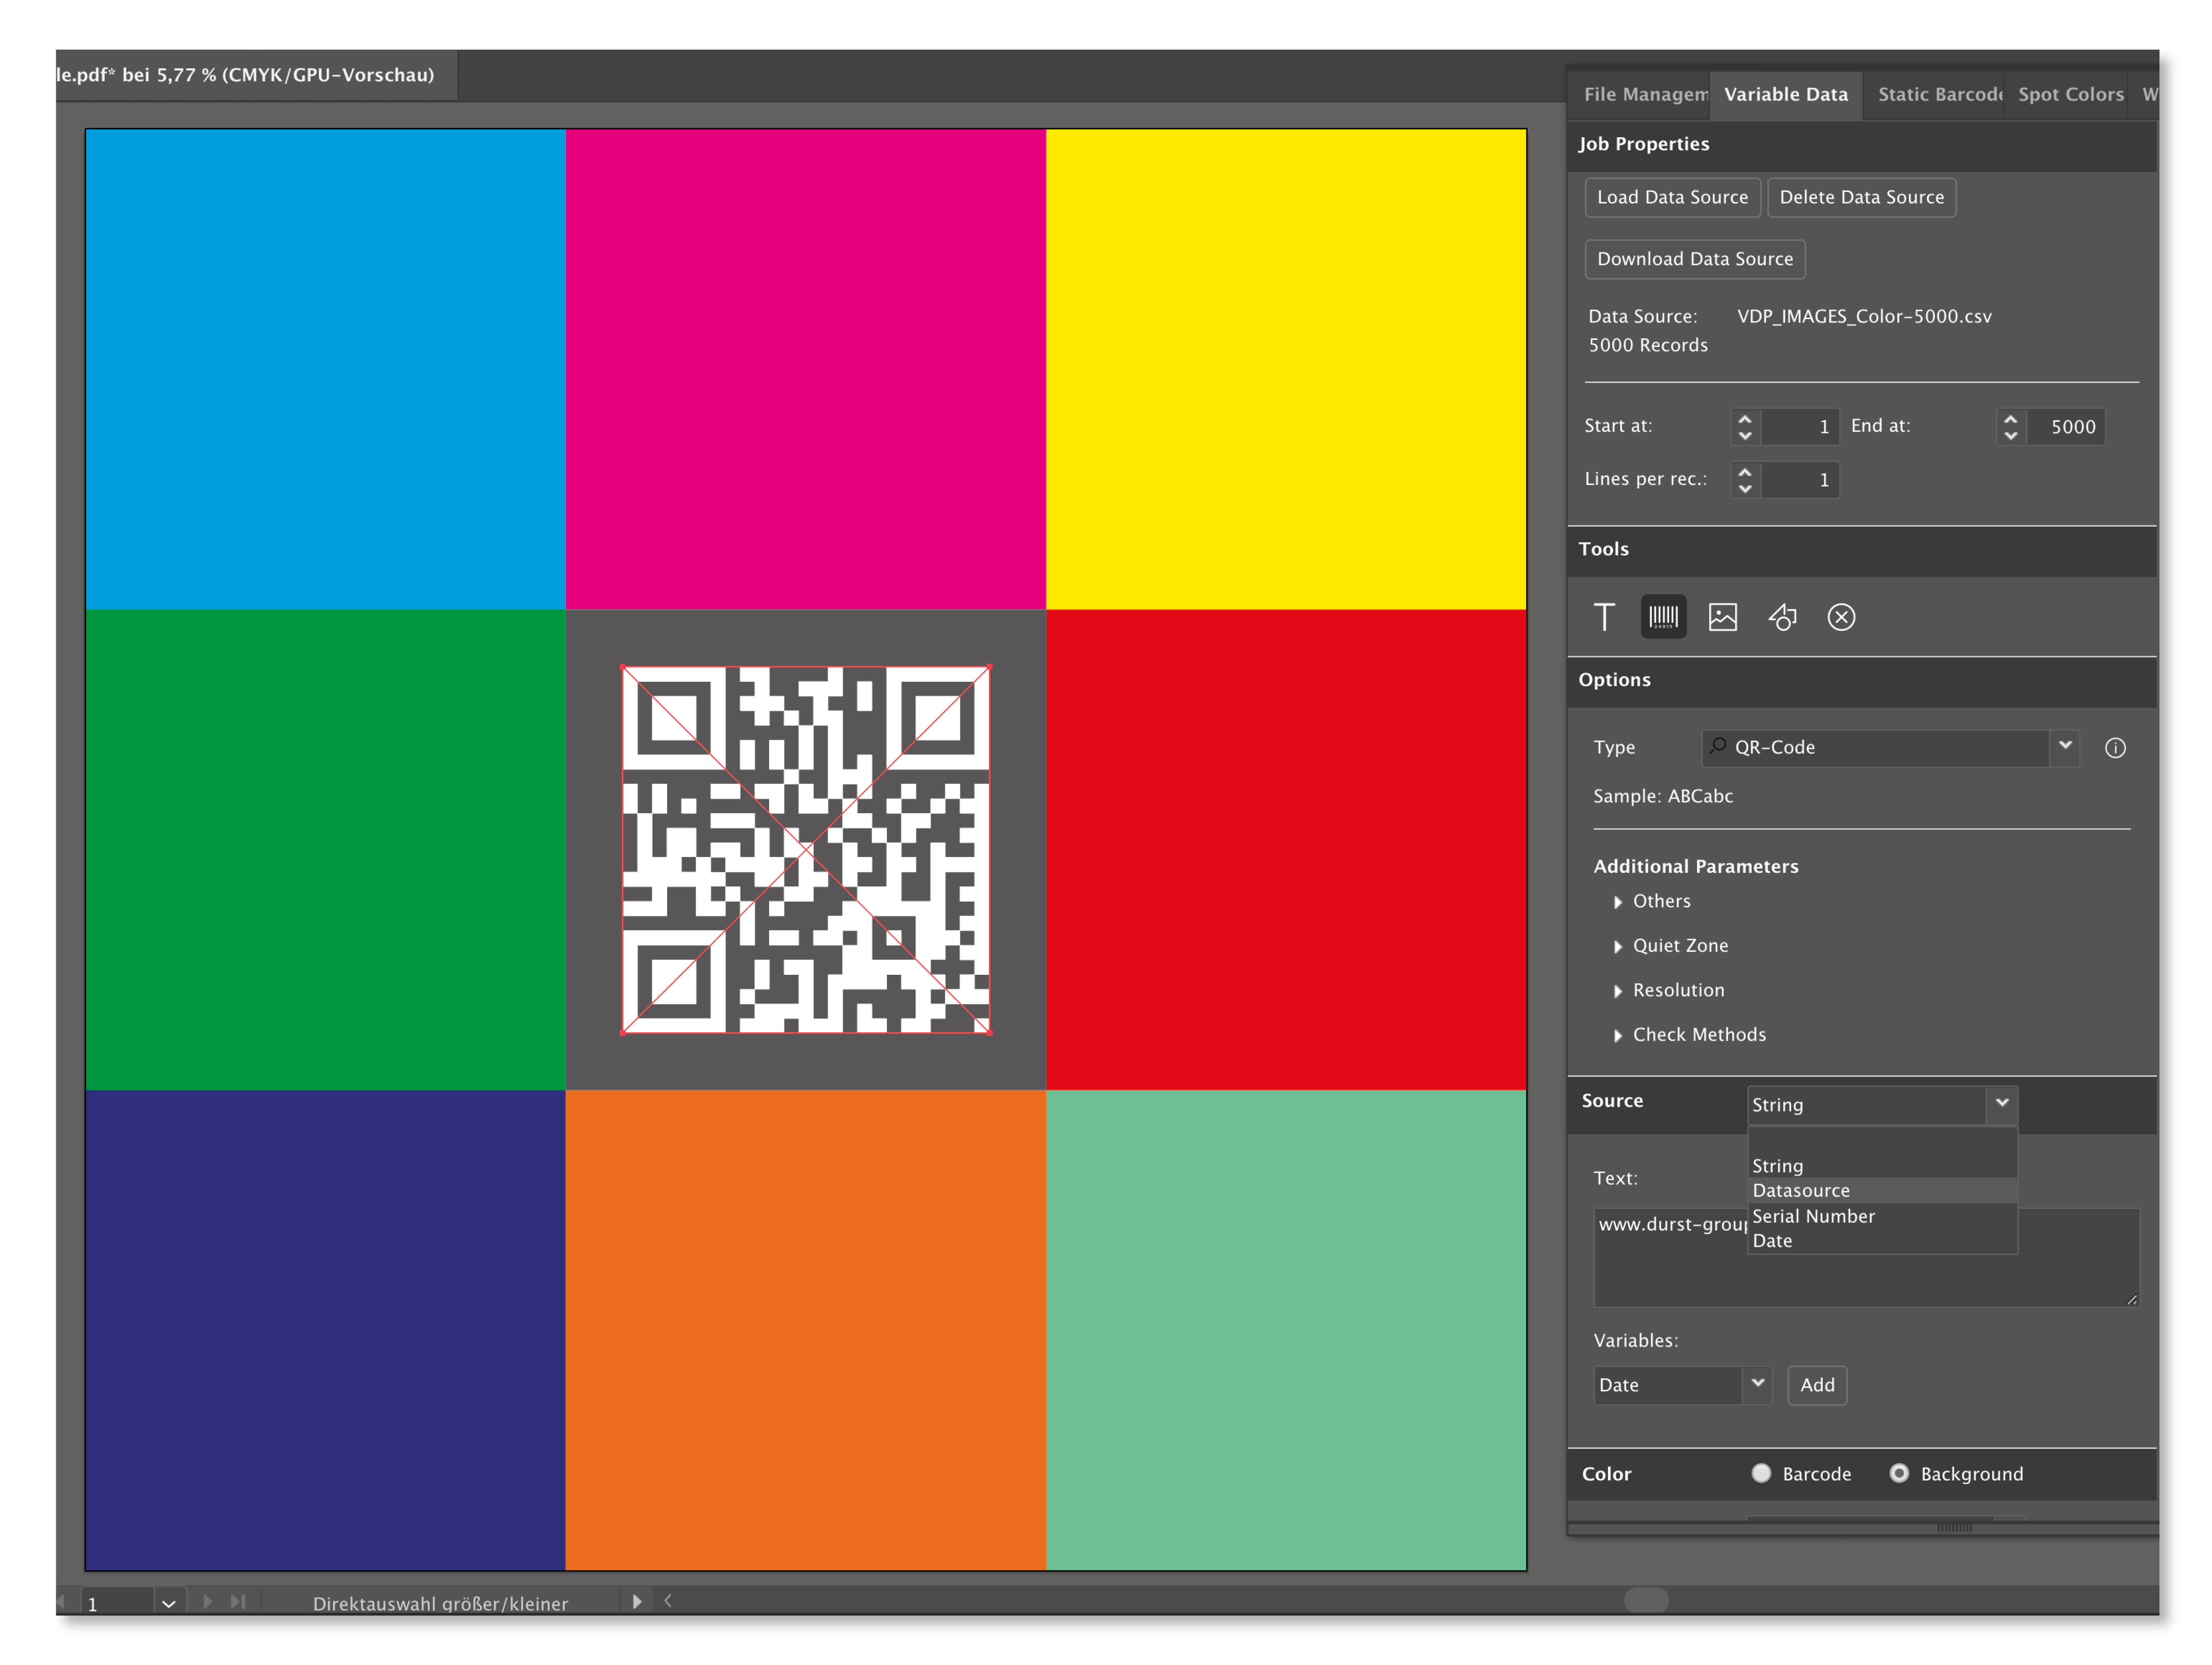The image size is (2212, 1665).
Task: Select the shape tool icon beside Image
Action: [x=1782, y=617]
